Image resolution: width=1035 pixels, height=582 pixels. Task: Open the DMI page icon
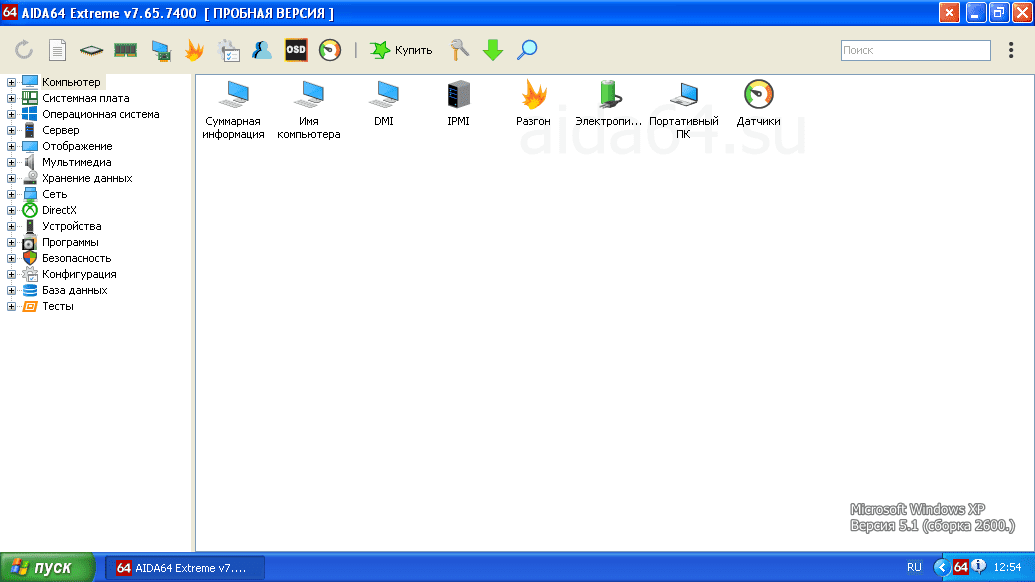point(384,104)
